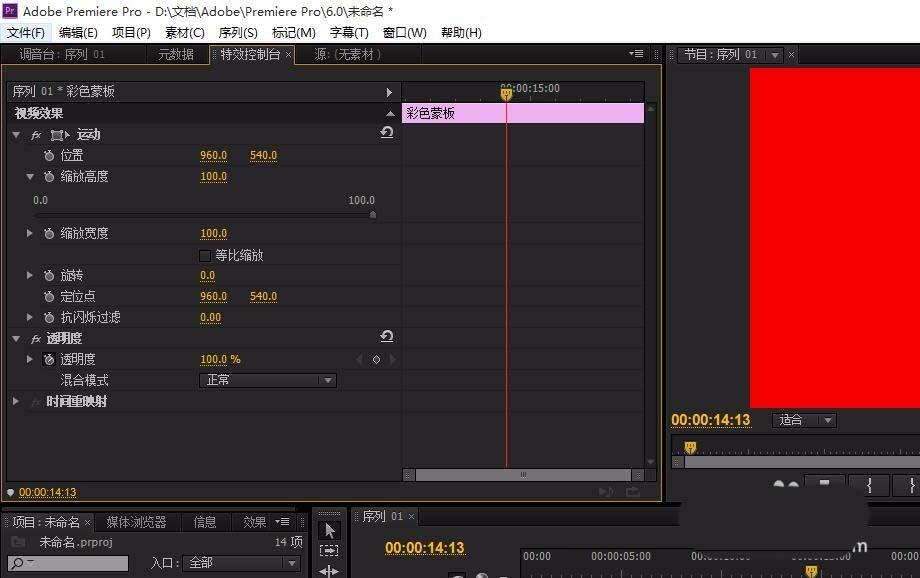The width and height of the screenshot is (920, 578).
Task: Toggle animation stopwatch for 位置
Action: [x=49, y=156]
